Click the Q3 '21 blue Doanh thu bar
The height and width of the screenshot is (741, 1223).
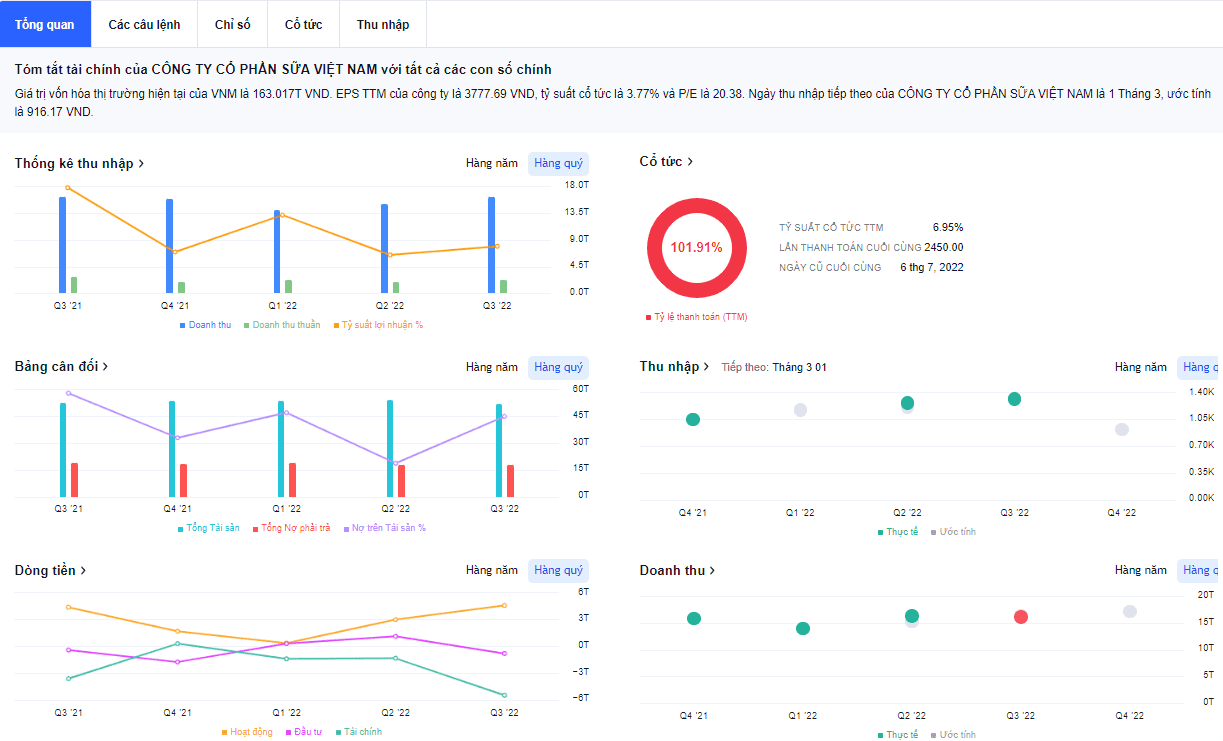[62, 245]
